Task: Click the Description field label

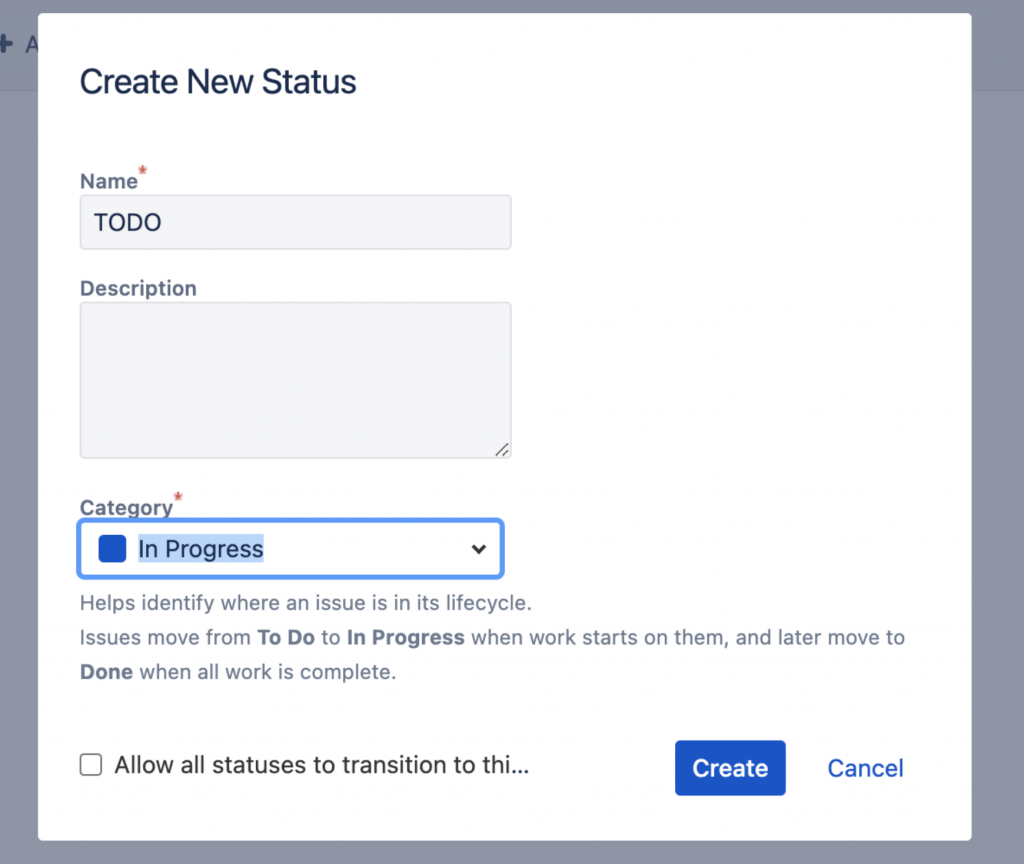Action: [x=138, y=288]
